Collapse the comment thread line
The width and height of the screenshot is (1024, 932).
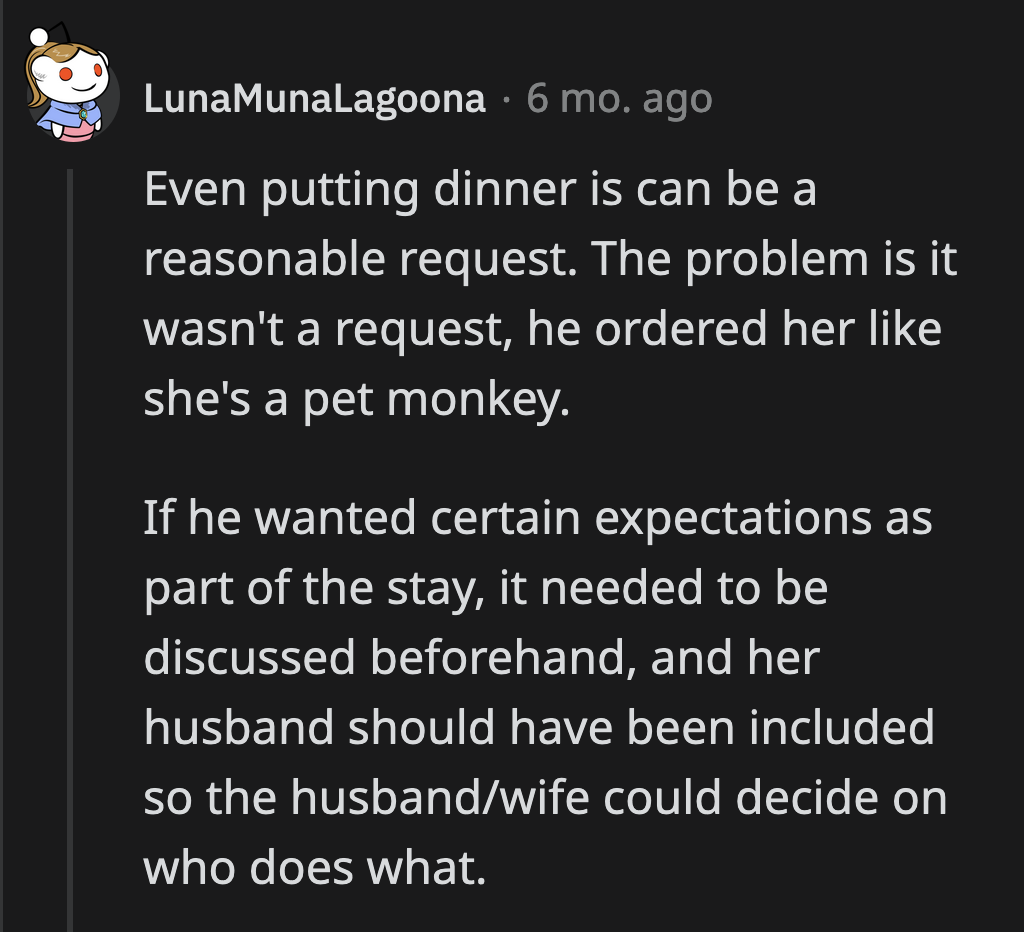70,500
